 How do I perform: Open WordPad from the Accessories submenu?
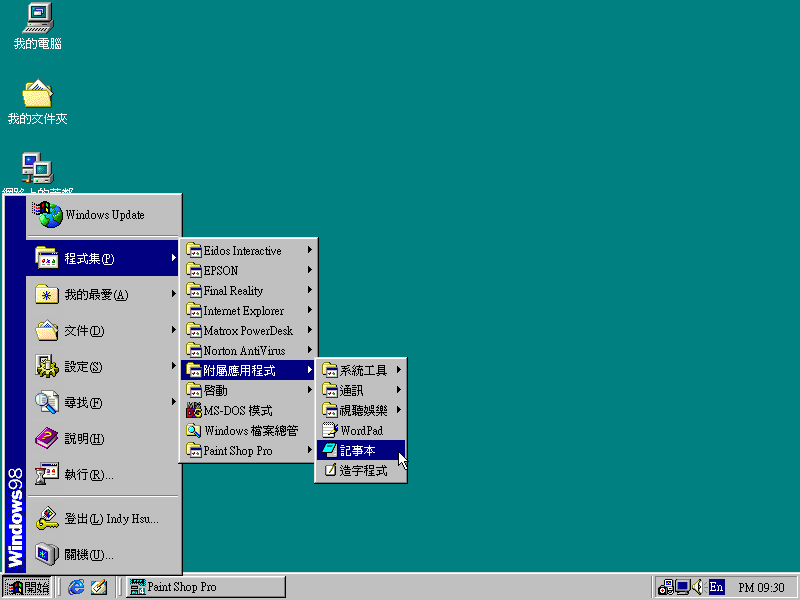point(360,431)
